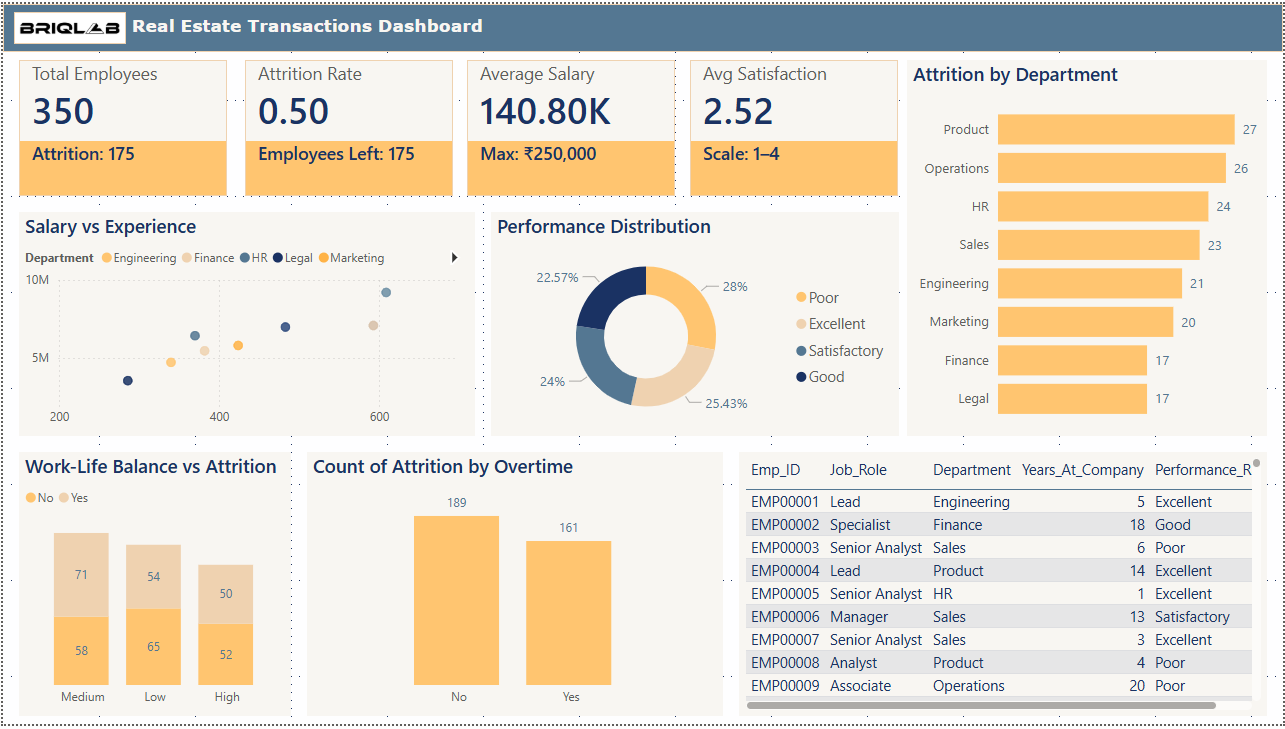This screenshot has height=729, width=1285.
Task: Click the Department column header in the table
Action: (x=971, y=470)
